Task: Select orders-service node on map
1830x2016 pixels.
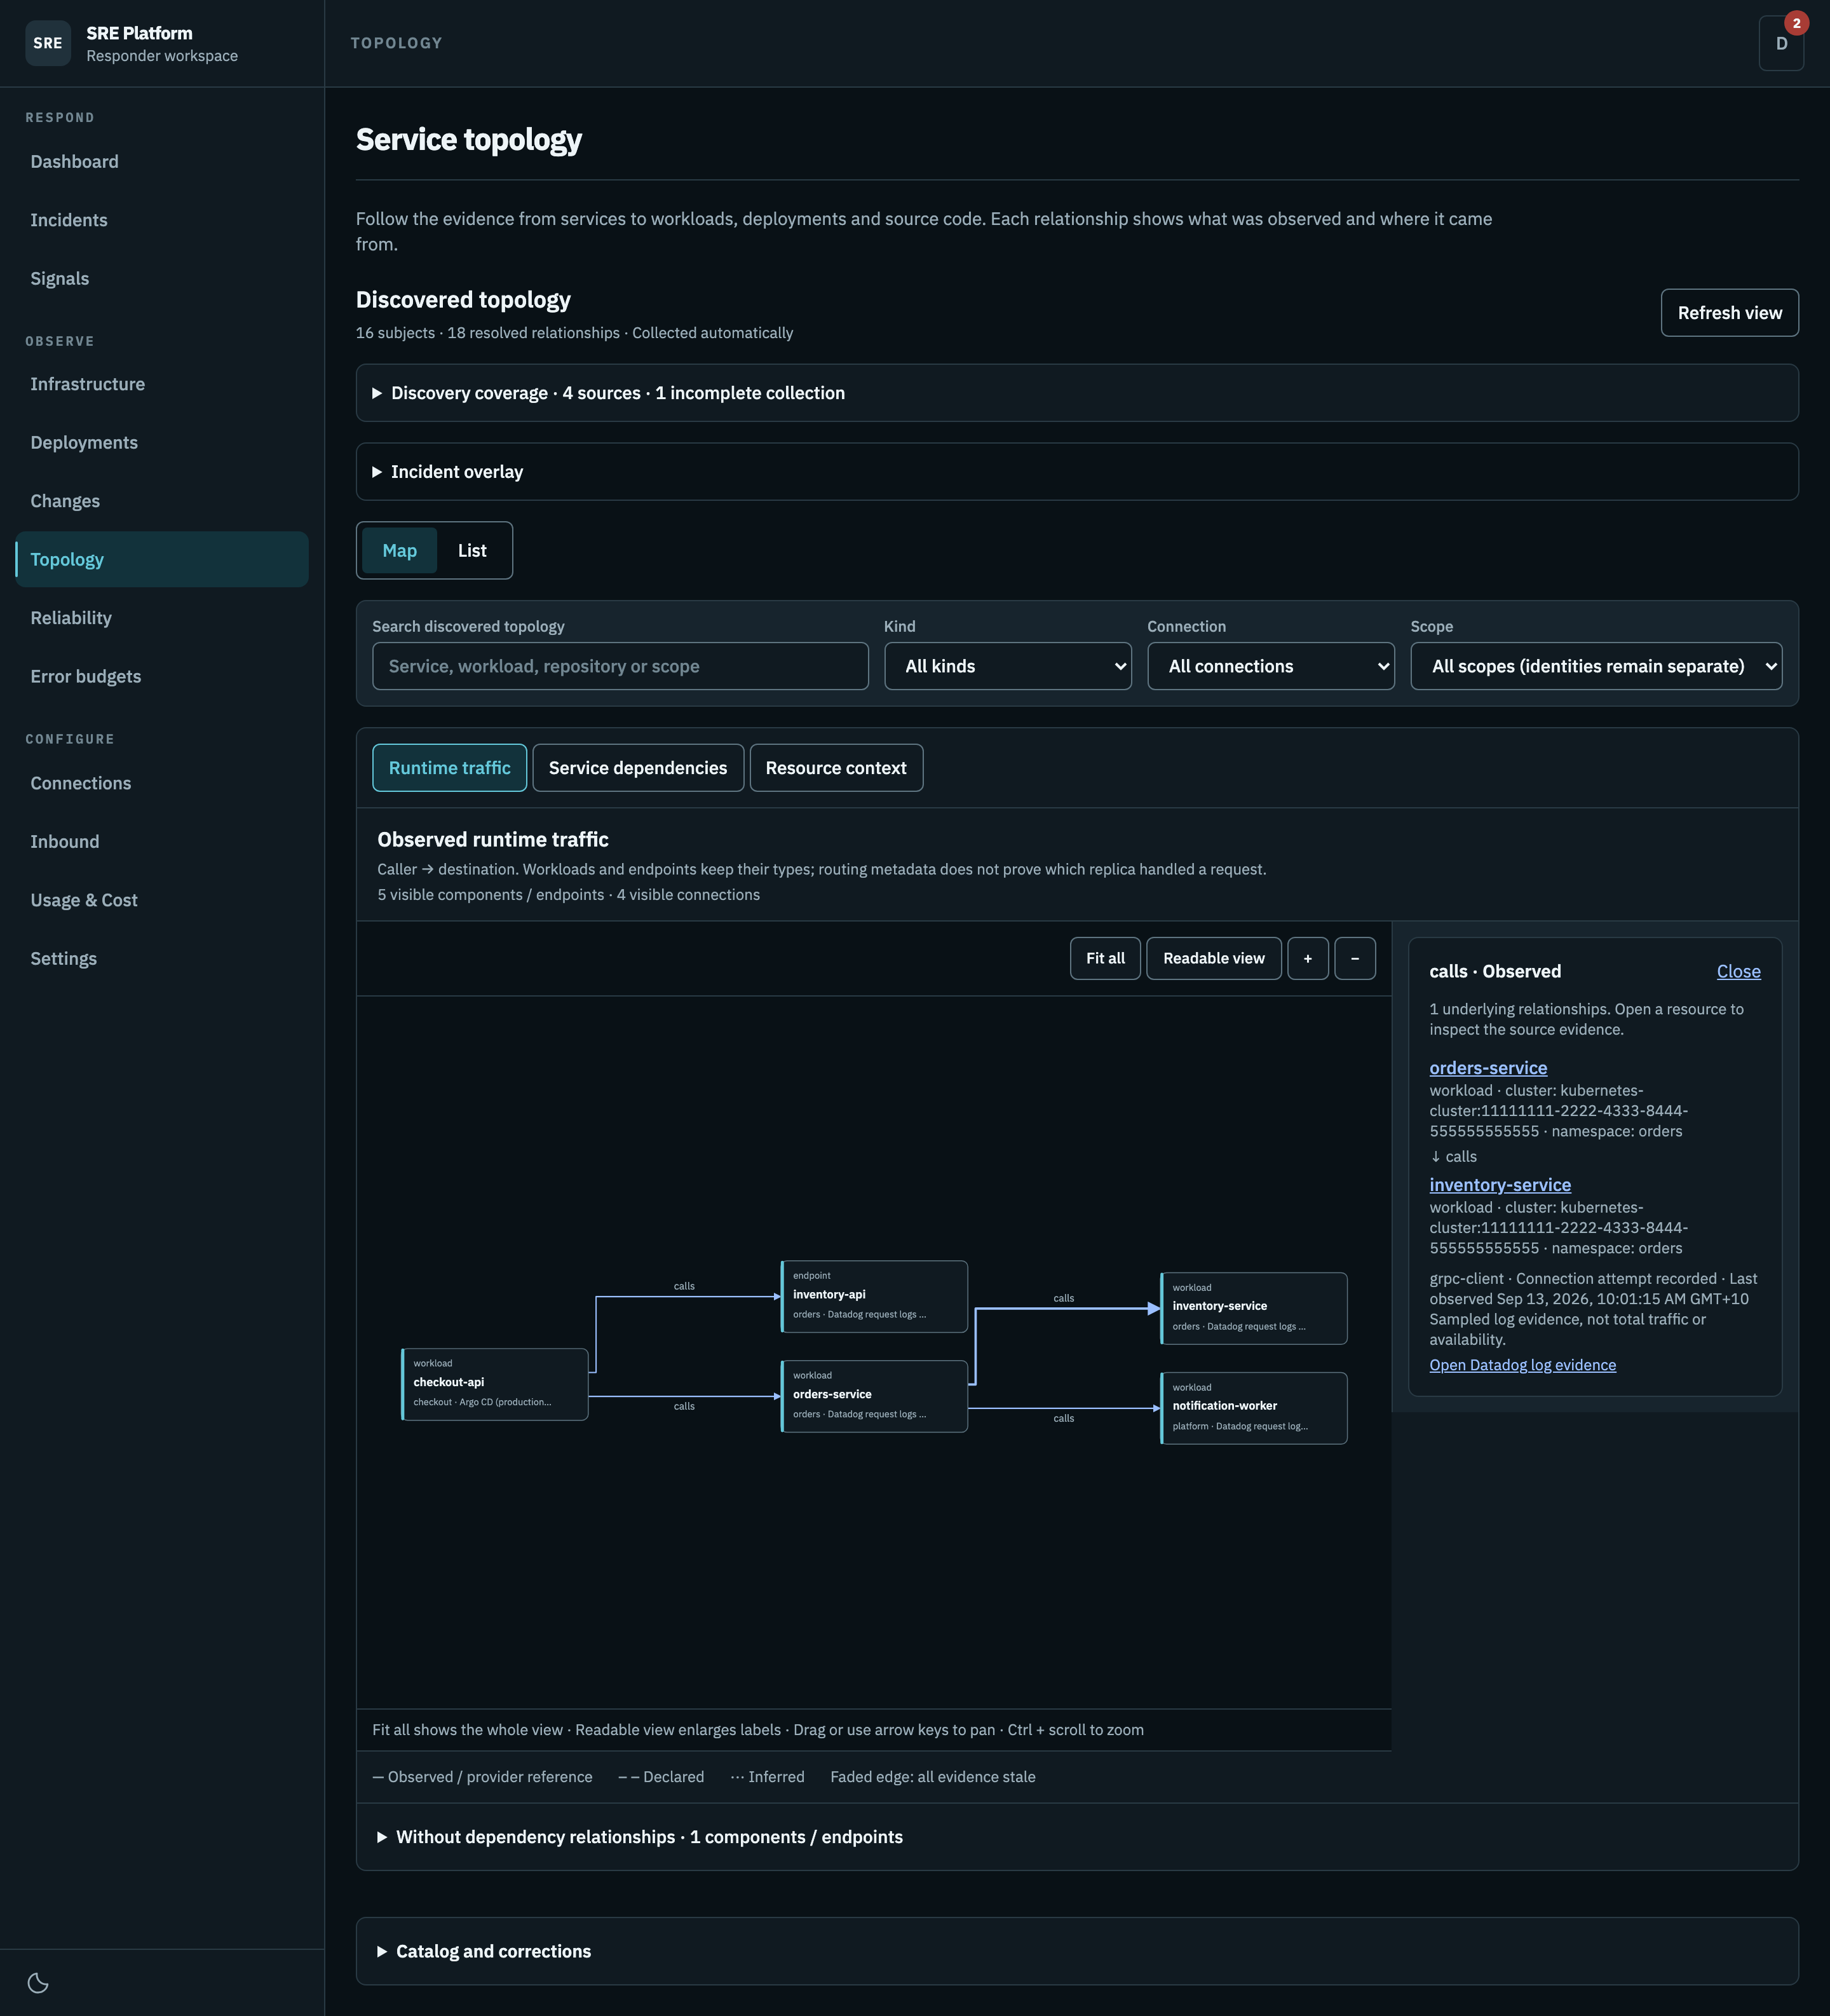Action: [874, 1396]
